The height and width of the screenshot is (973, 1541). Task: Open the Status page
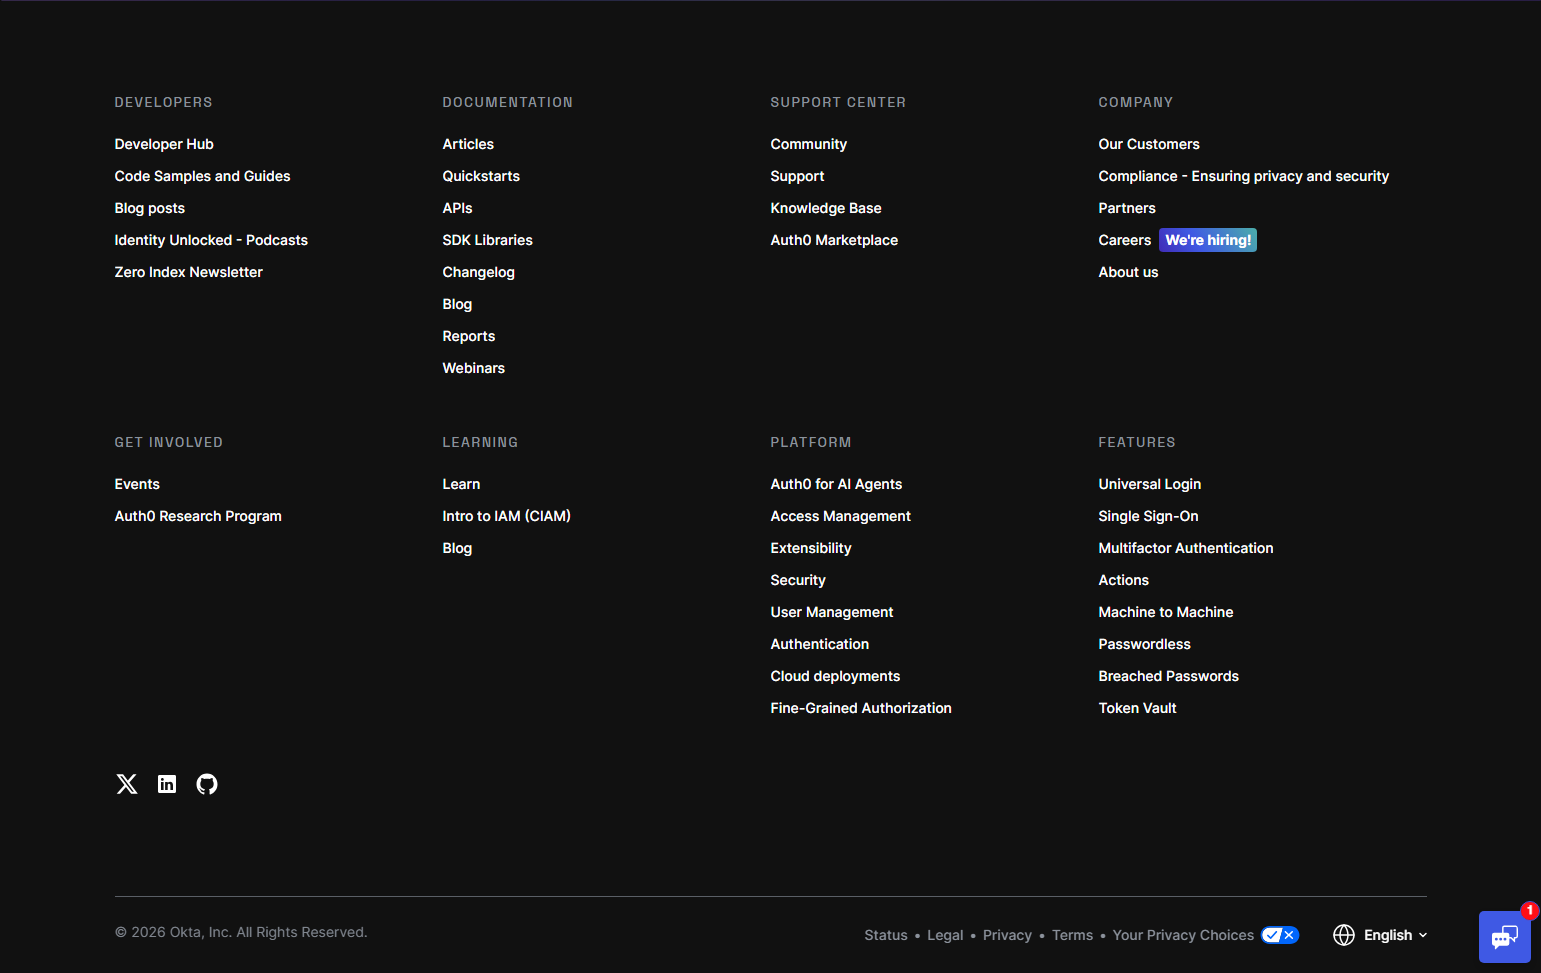885,934
